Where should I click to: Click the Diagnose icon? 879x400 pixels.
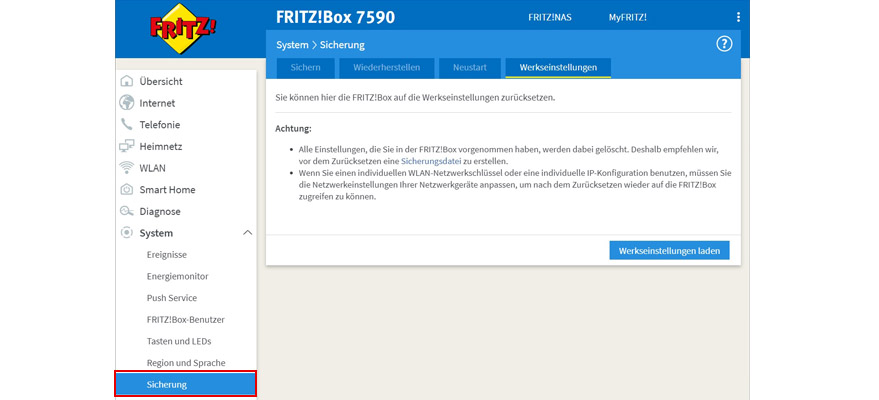127,211
